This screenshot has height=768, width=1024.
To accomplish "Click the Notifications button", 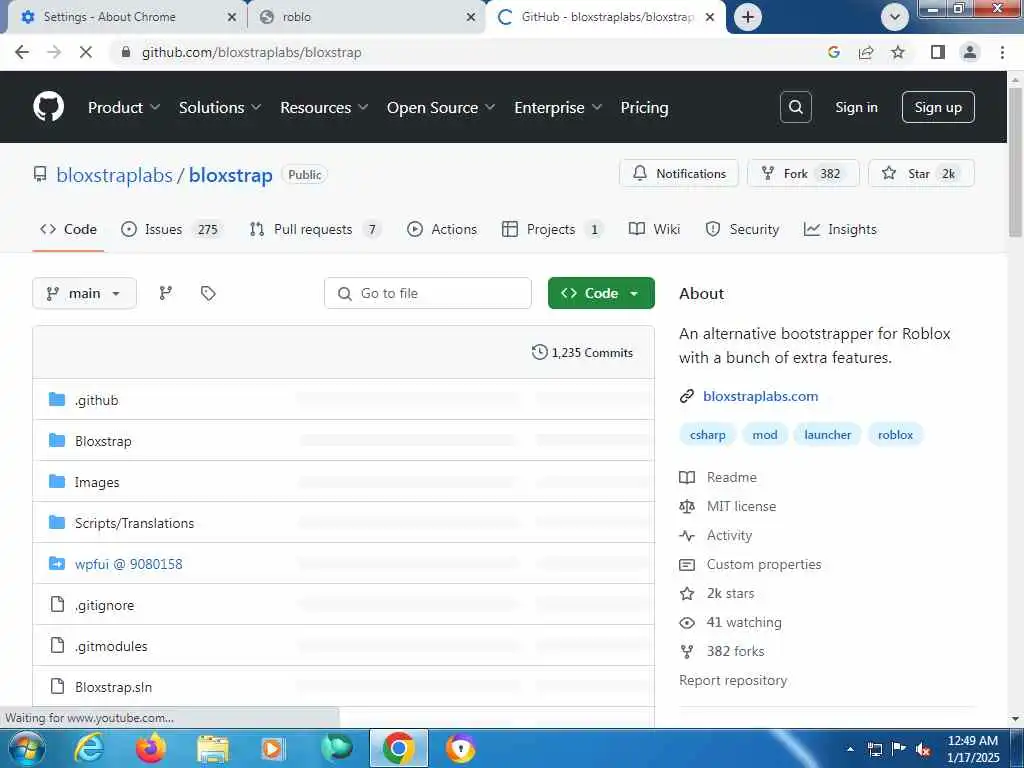I will 679,173.
